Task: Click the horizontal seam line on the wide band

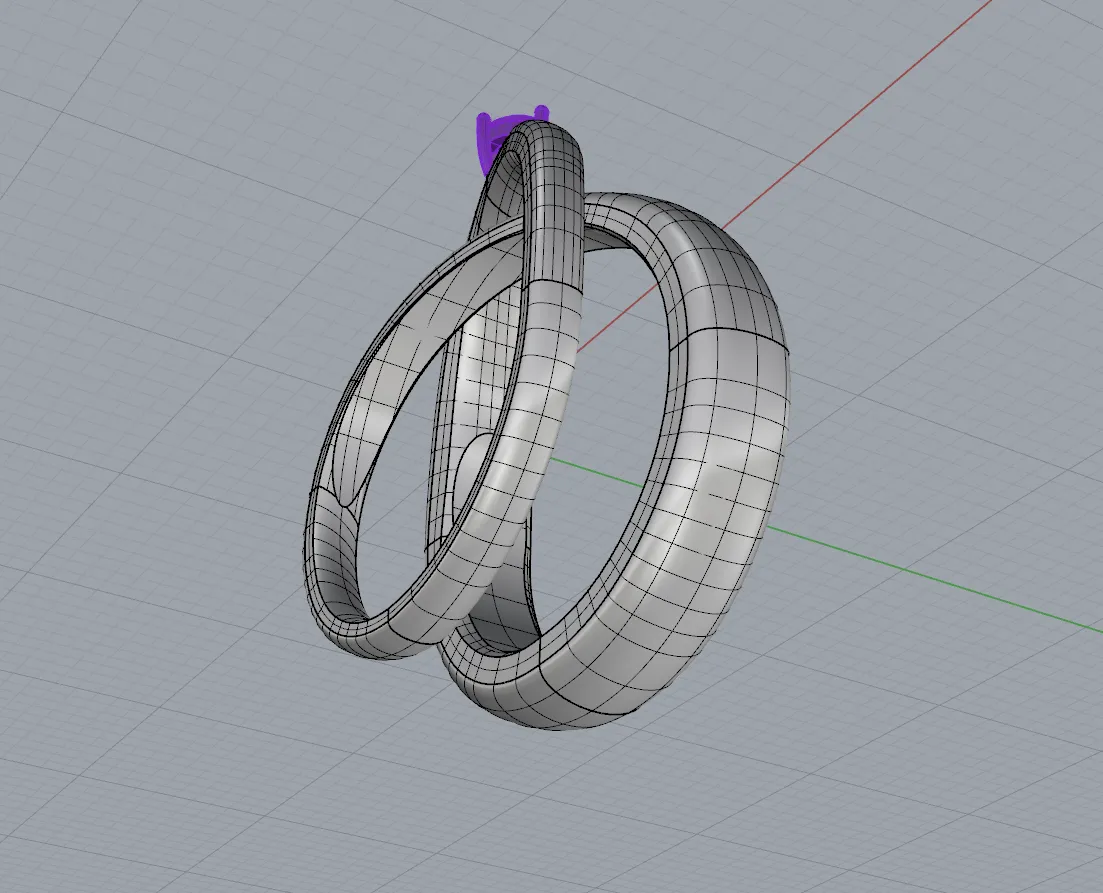Action: 730,334
